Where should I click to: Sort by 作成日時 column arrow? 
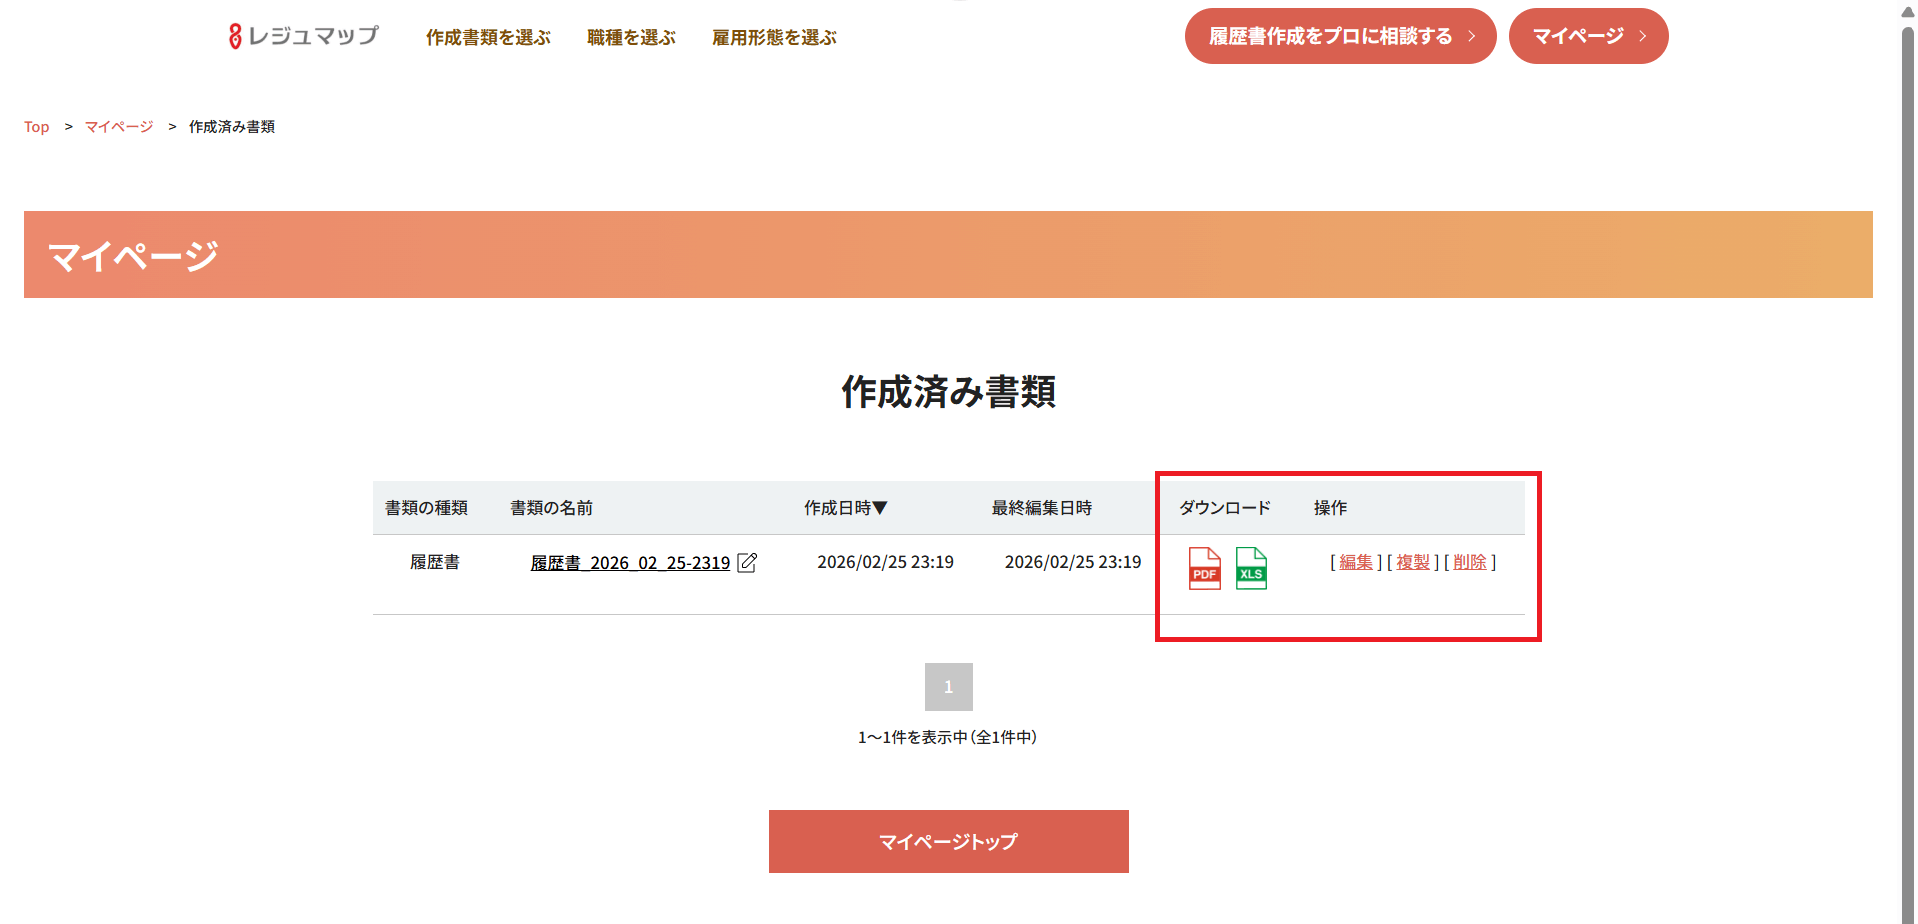click(880, 508)
